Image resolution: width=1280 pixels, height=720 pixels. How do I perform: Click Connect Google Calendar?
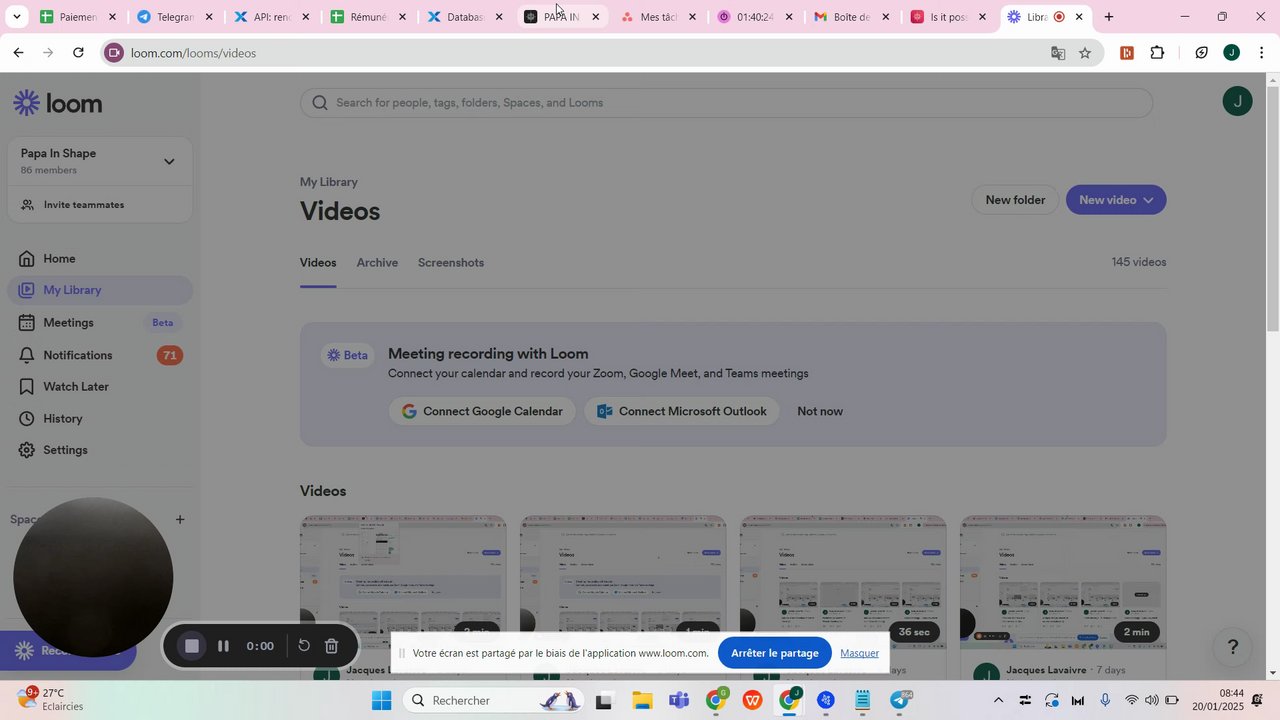(482, 411)
